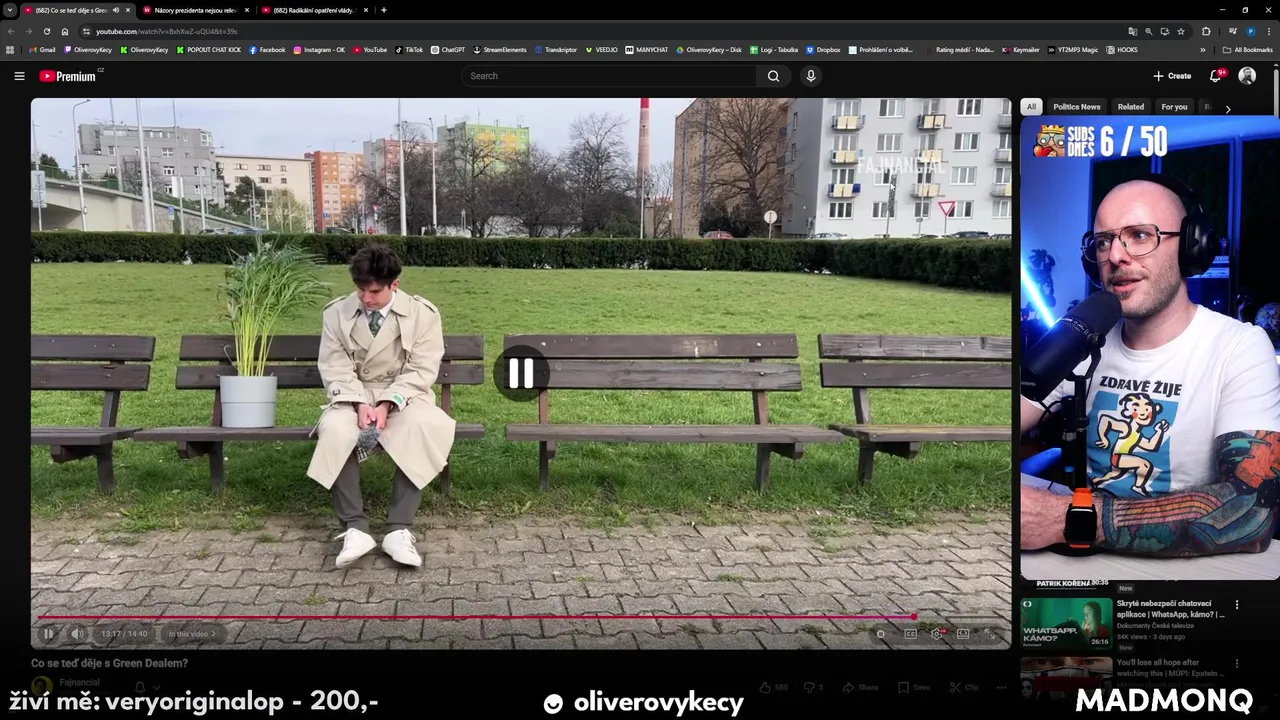Screen dimensions: 1280x720
Task: Open options for 'Skryté nebezpečí chatovací aplikace' video
Action: tap(1237, 605)
